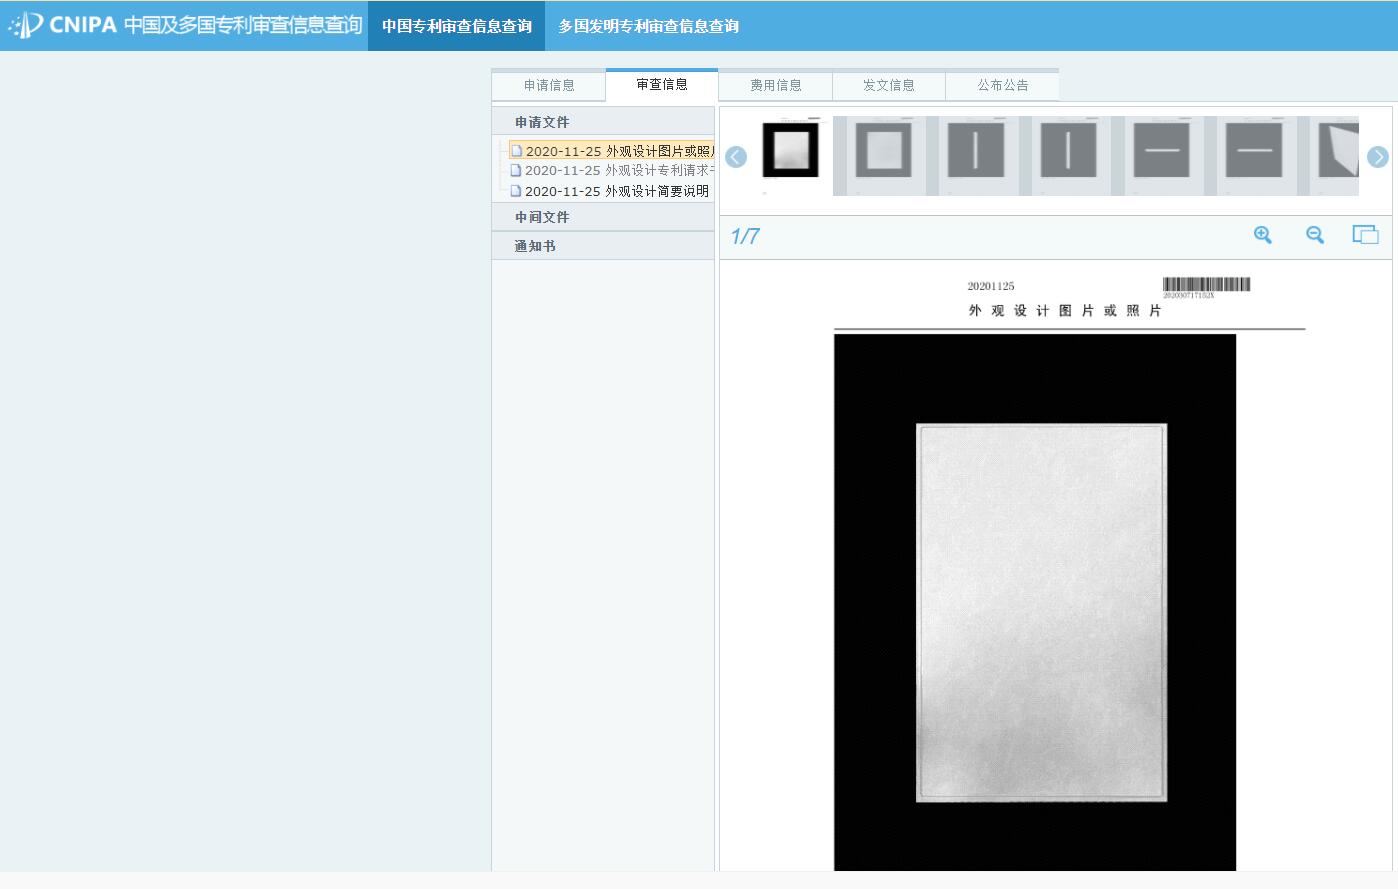Viewport: 1398px width, 889px height.
Task: Expand the 通知书 section
Action: click(535, 246)
